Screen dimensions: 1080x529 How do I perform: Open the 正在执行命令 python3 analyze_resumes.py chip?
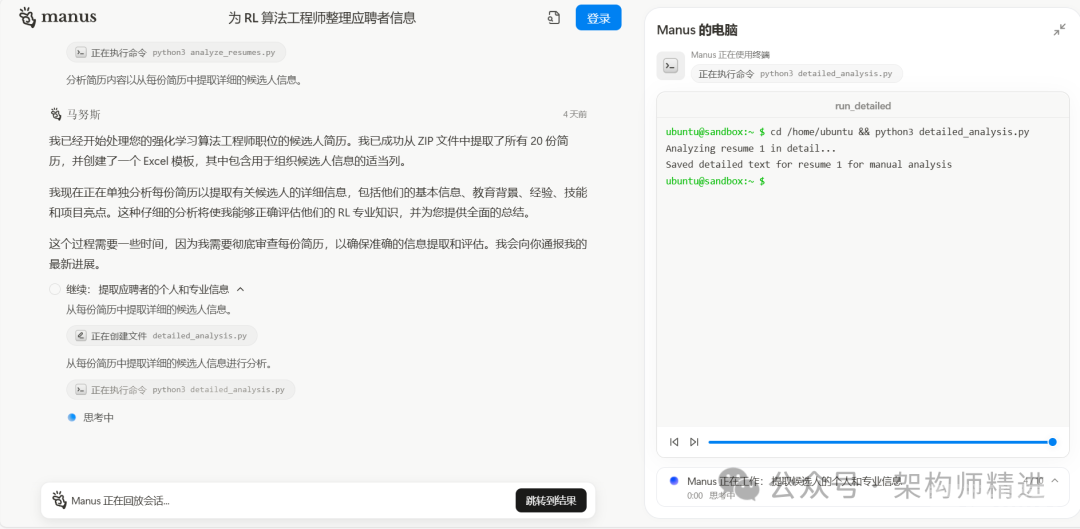[176, 52]
